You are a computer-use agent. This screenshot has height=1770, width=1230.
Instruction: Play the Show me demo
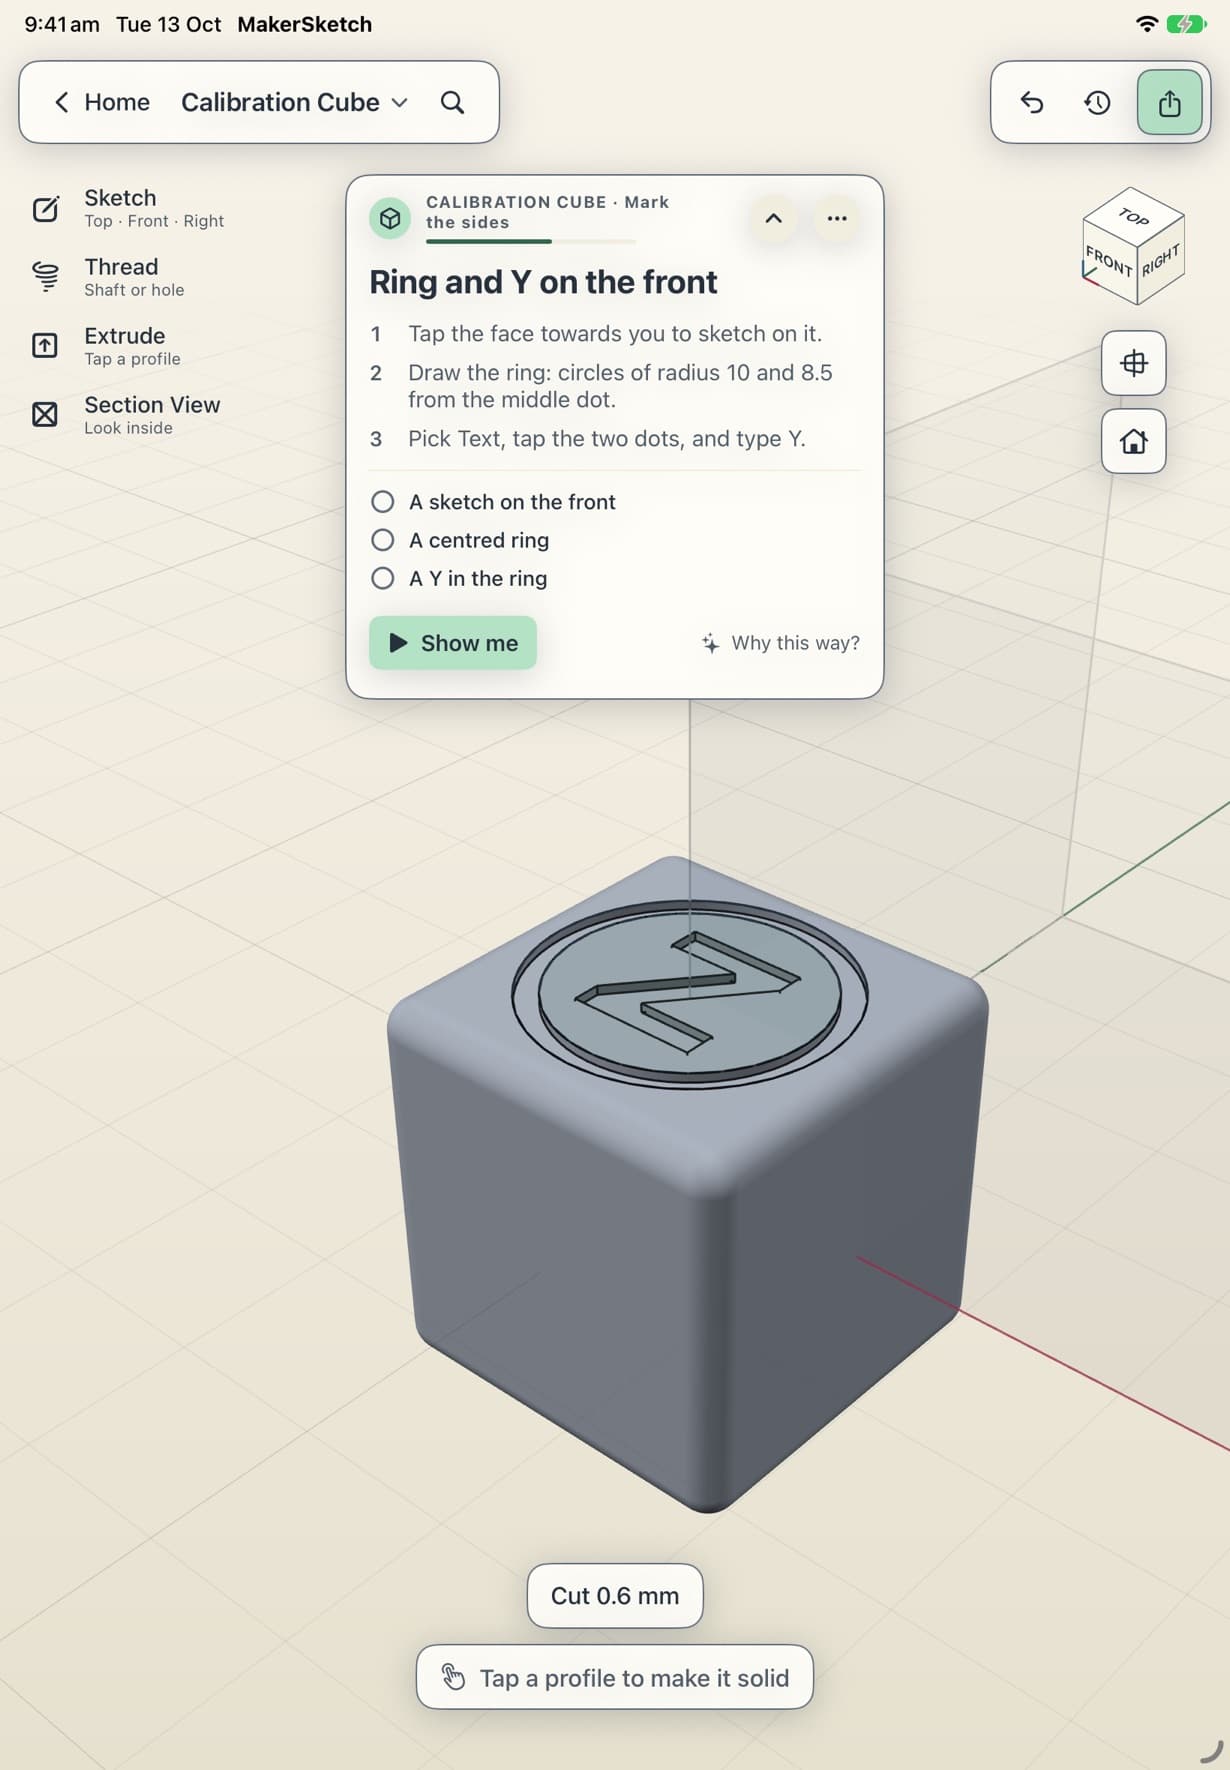pos(453,643)
